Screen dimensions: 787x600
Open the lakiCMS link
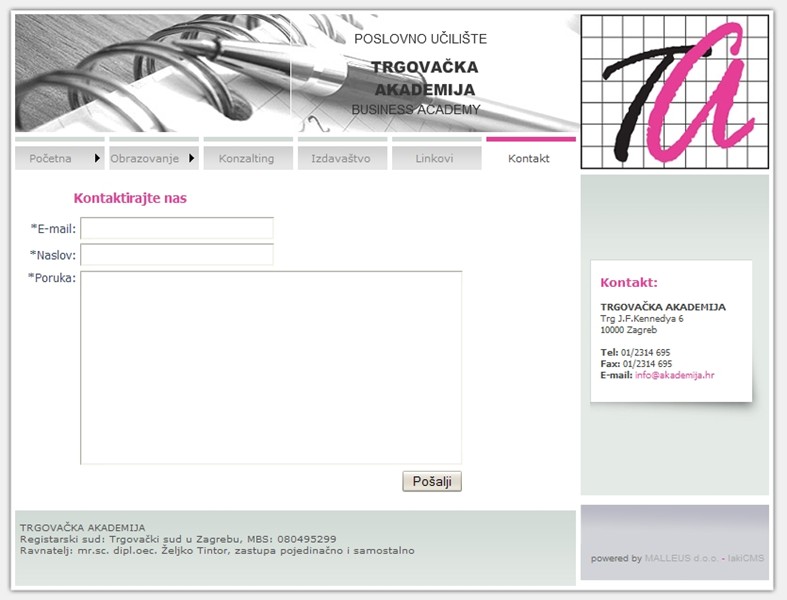pos(745,558)
